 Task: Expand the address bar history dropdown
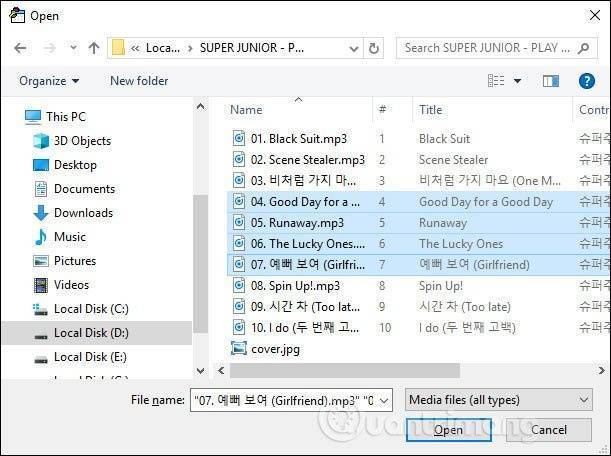point(349,47)
